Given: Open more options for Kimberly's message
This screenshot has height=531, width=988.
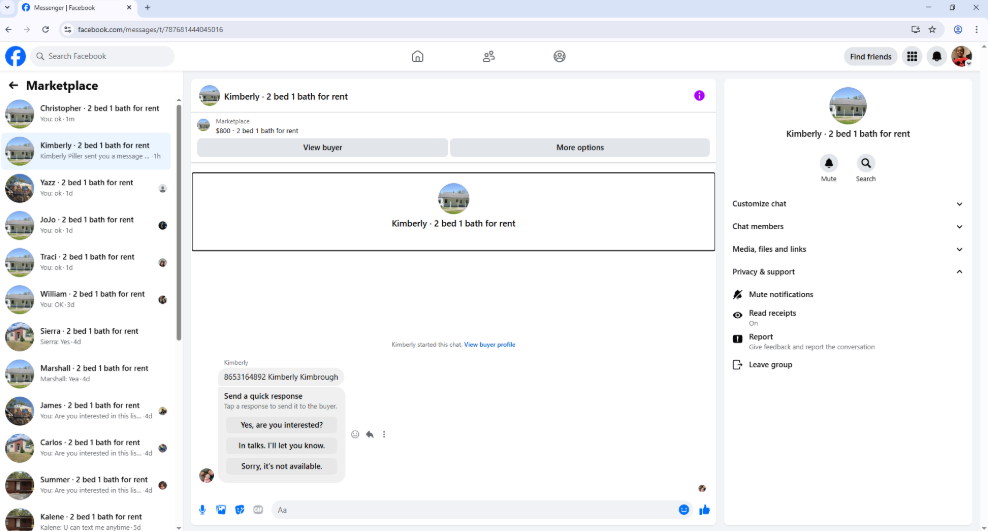Looking at the screenshot, I should click(x=384, y=434).
